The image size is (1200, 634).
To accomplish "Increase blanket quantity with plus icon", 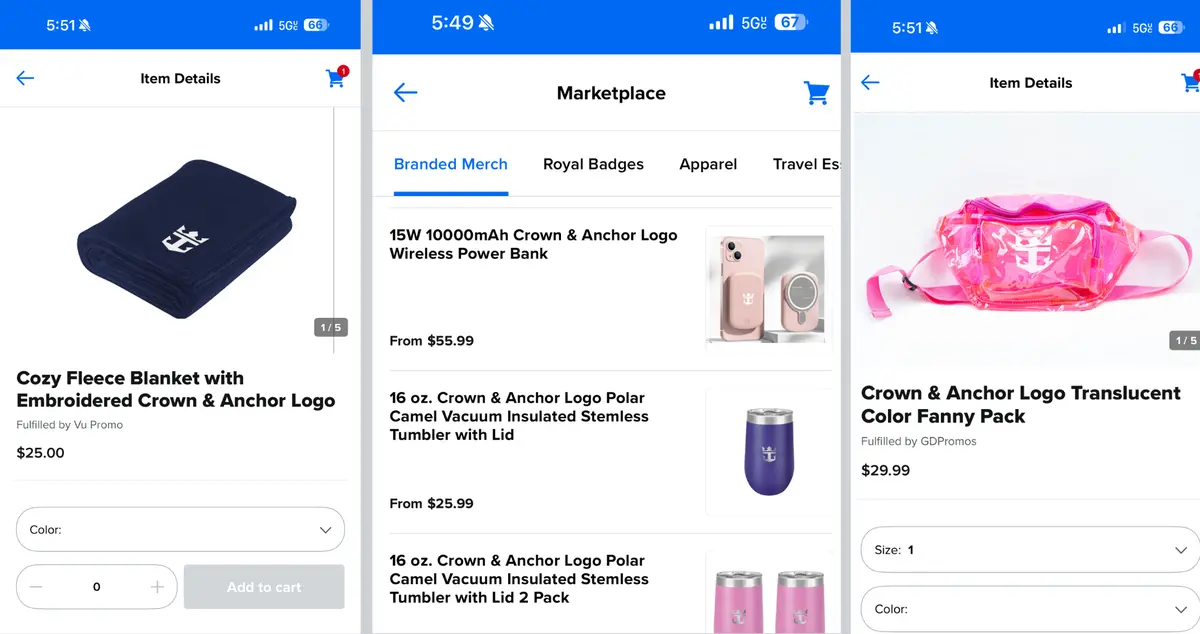I will pyautogui.click(x=157, y=587).
